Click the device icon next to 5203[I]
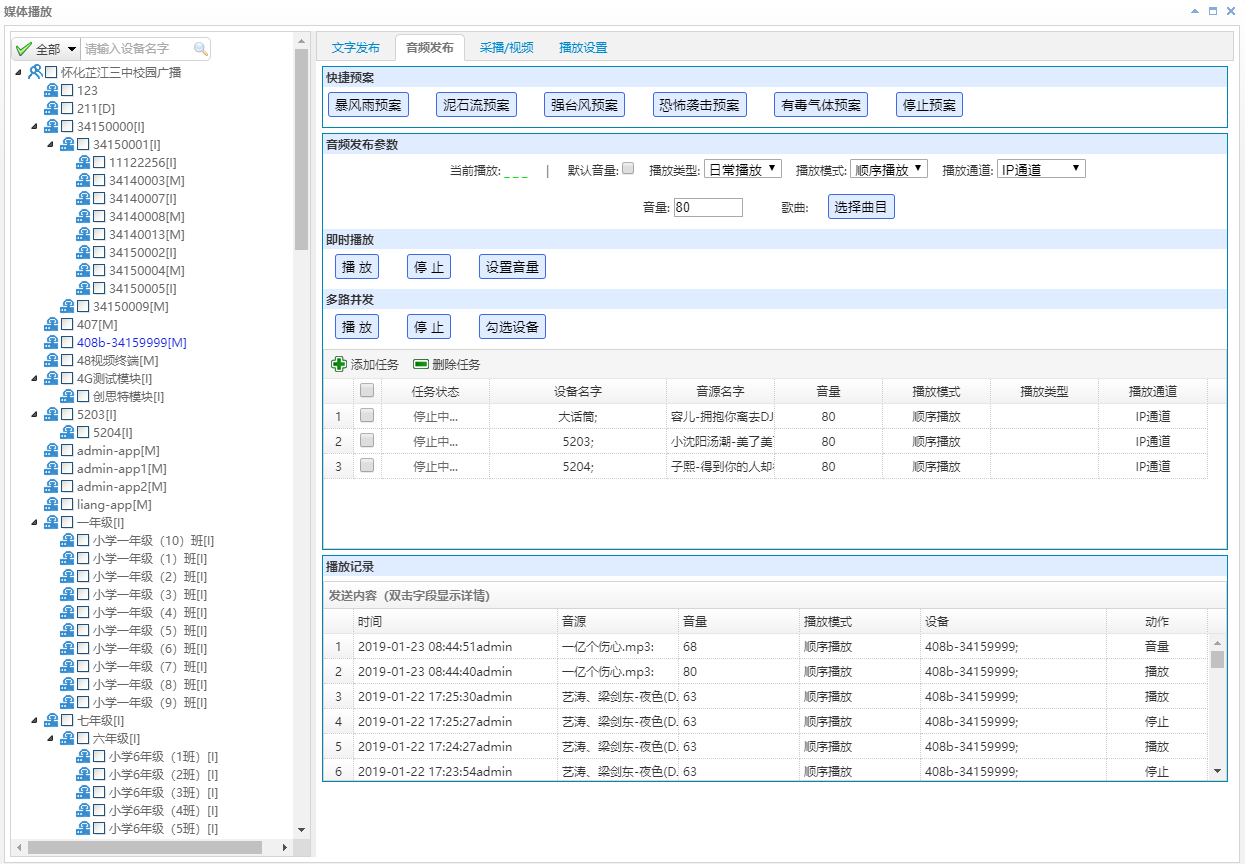The height and width of the screenshot is (864, 1245). click(x=51, y=414)
